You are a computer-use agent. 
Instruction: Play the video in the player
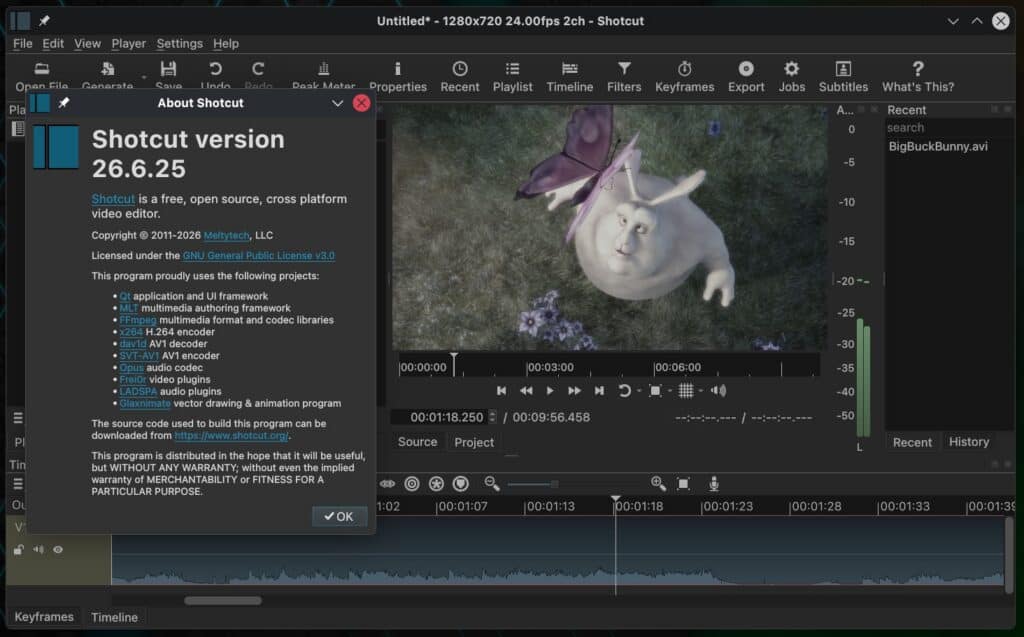pyautogui.click(x=550, y=391)
